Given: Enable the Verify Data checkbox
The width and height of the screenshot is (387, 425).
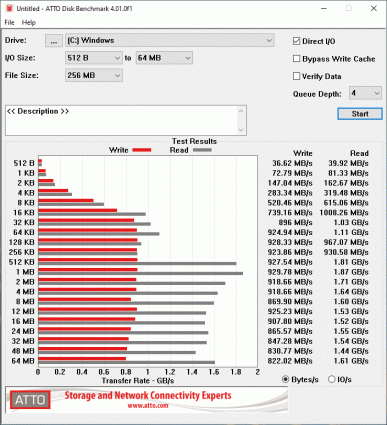Looking at the screenshot, I should [296, 76].
